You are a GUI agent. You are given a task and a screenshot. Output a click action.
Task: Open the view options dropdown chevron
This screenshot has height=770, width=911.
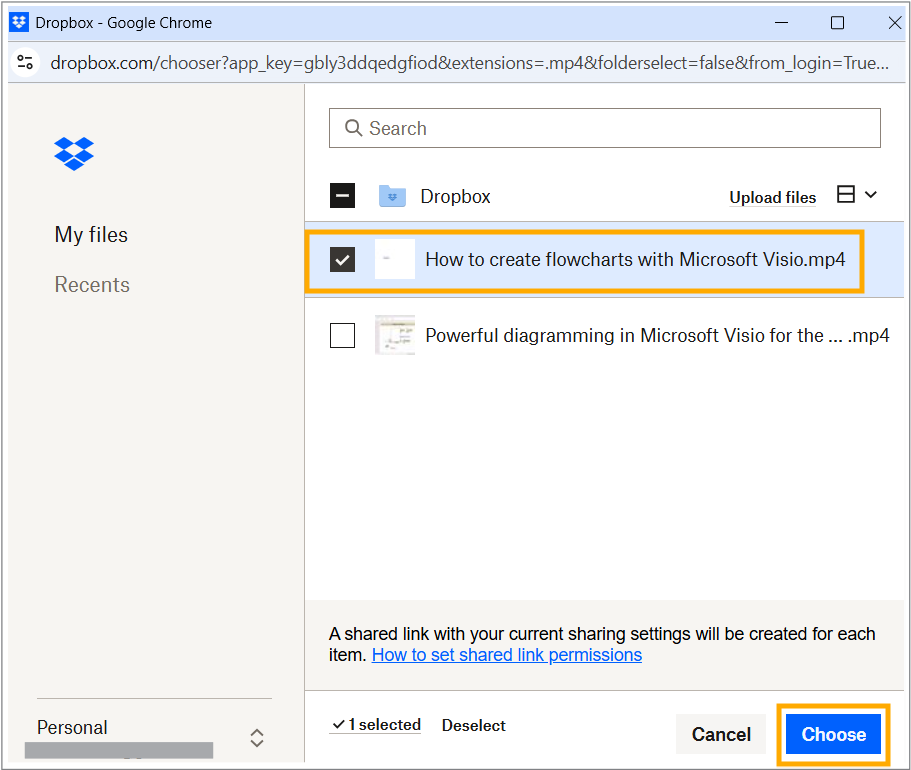pyautogui.click(x=871, y=195)
